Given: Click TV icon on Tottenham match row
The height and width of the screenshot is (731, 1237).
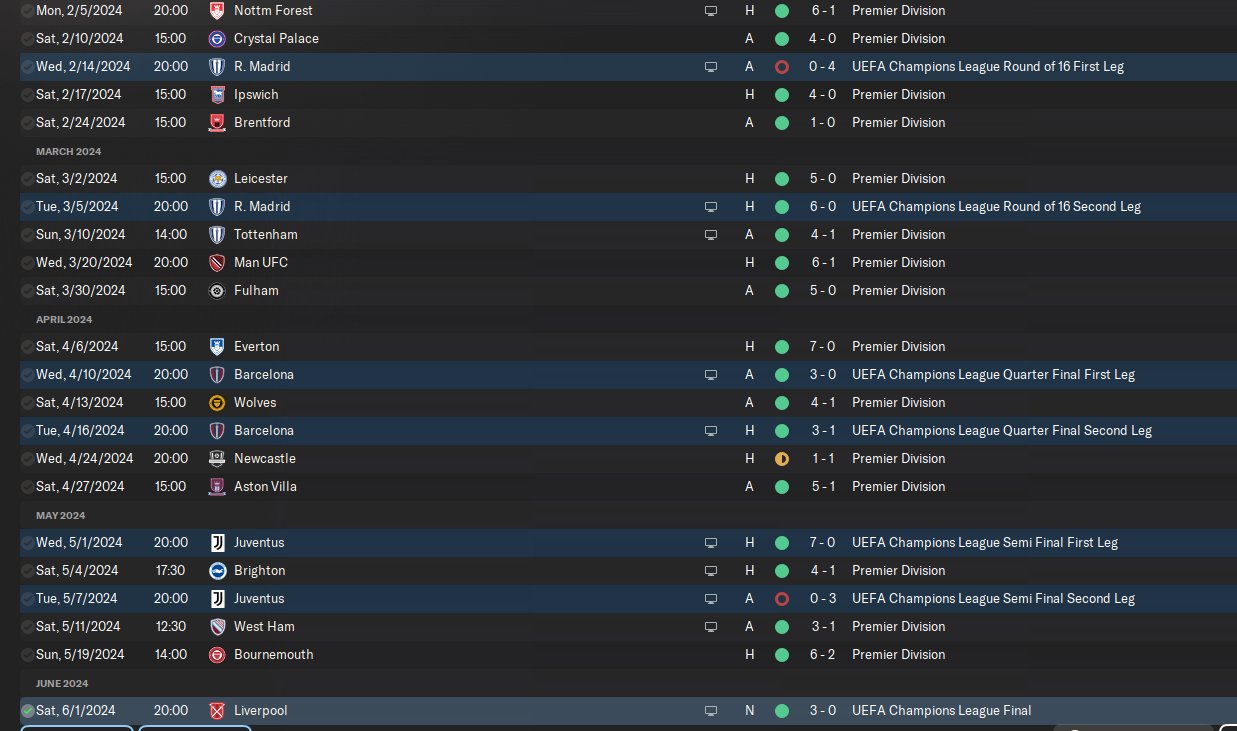Looking at the screenshot, I should pyautogui.click(x=711, y=234).
